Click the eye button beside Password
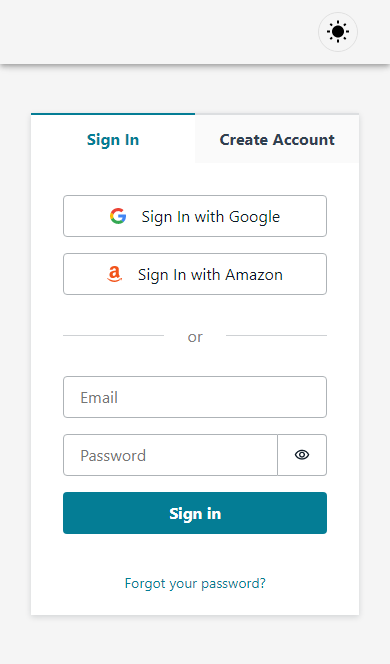 coord(302,455)
